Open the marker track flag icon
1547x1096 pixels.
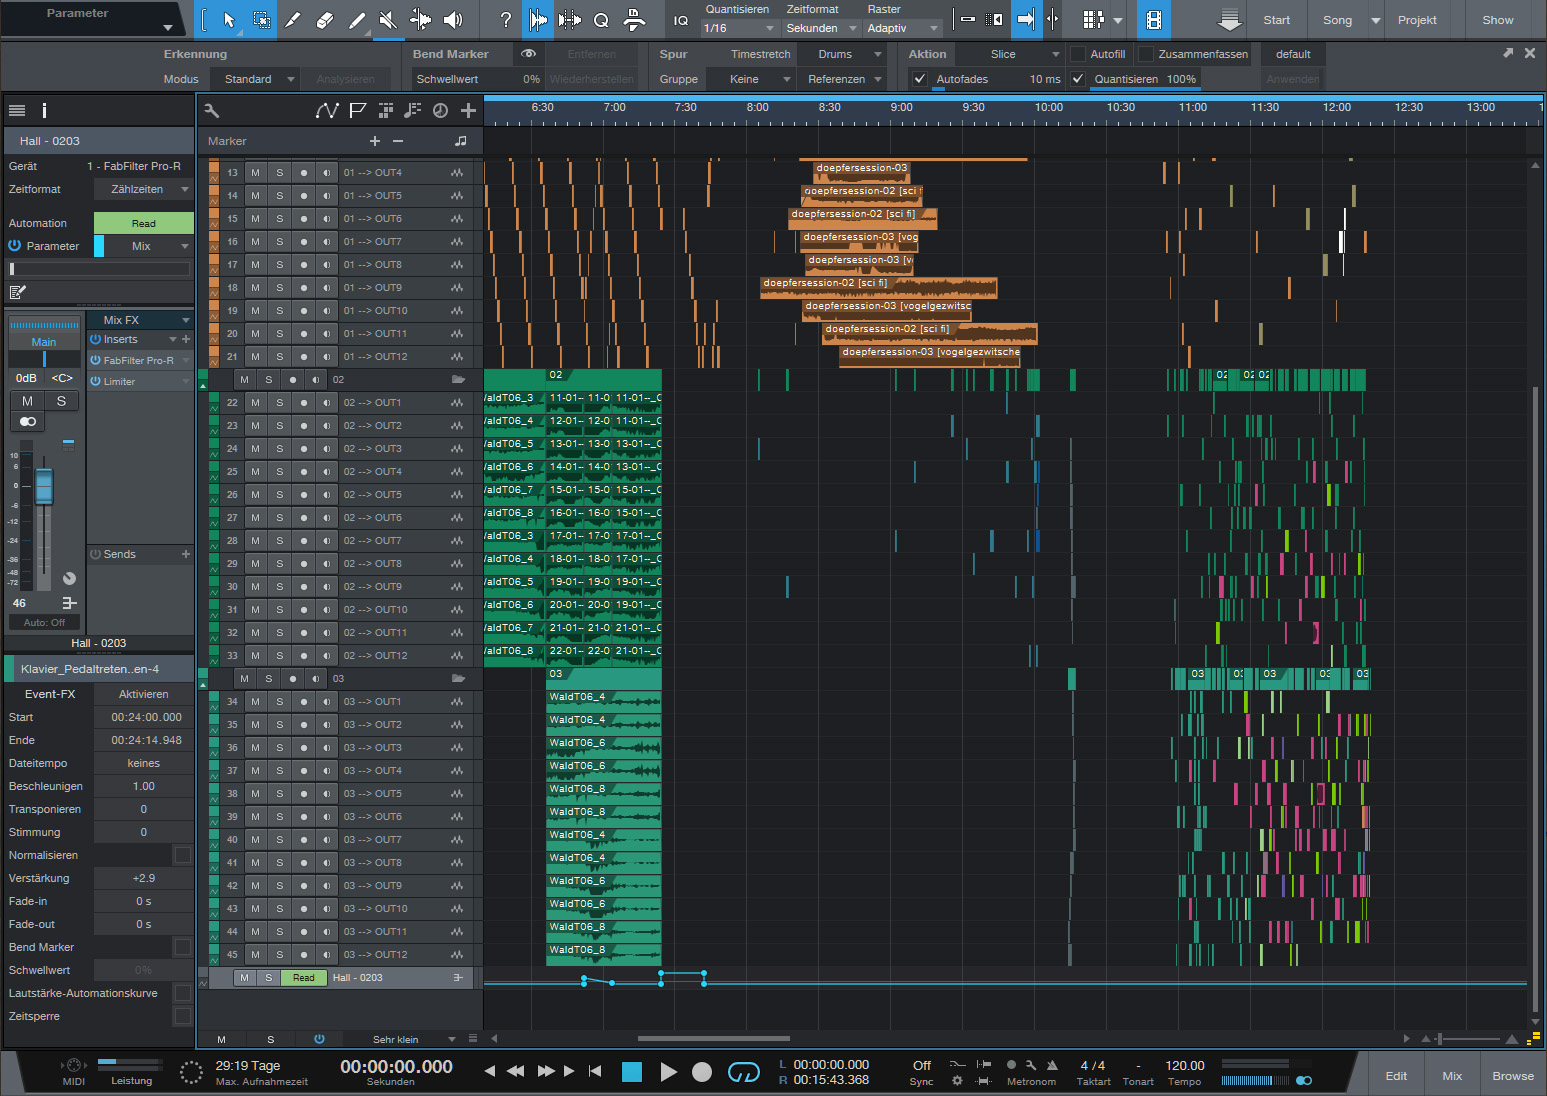tap(357, 111)
